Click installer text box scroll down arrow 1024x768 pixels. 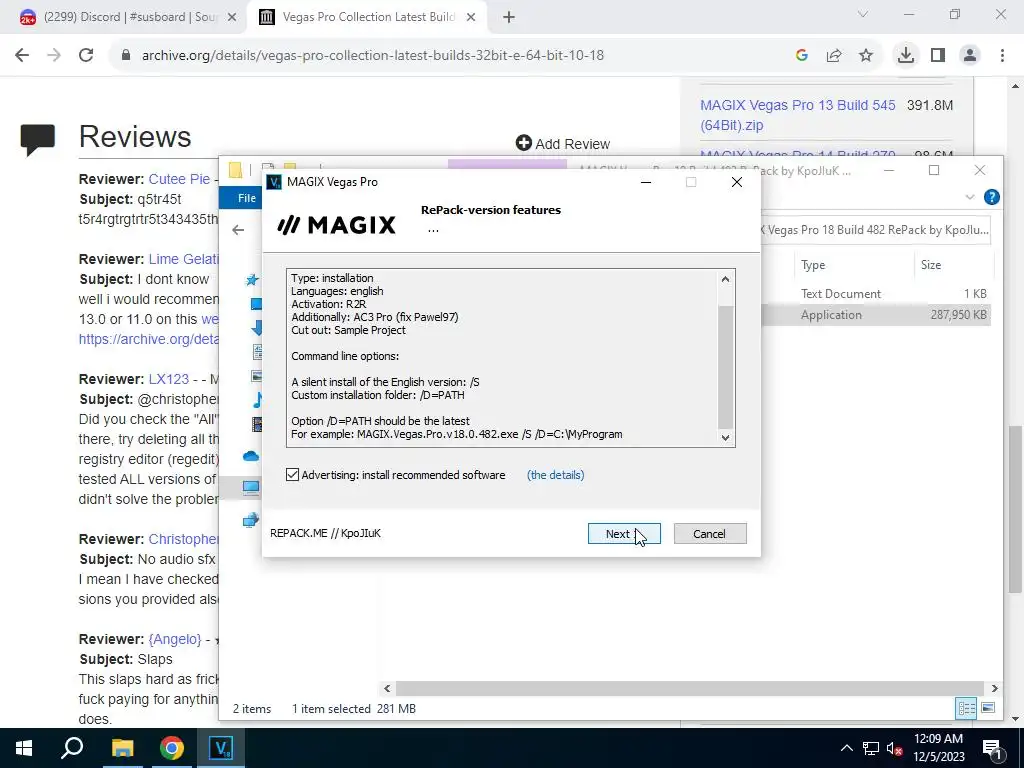coord(725,438)
